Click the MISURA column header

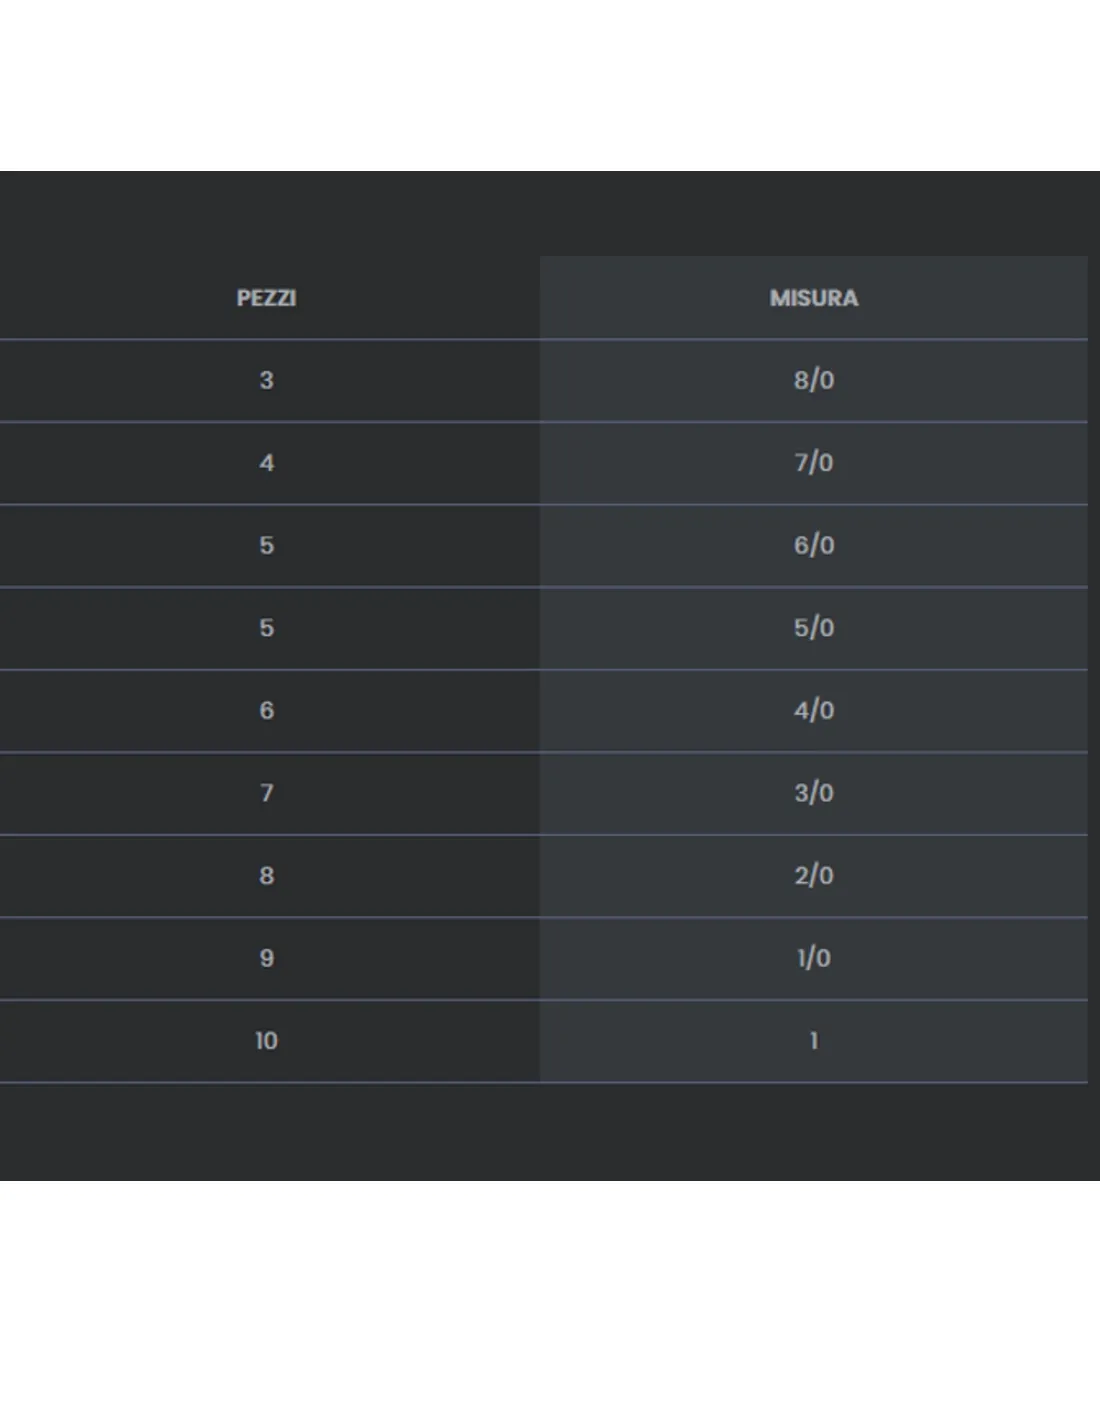pyautogui.click(x=813, y=298)
